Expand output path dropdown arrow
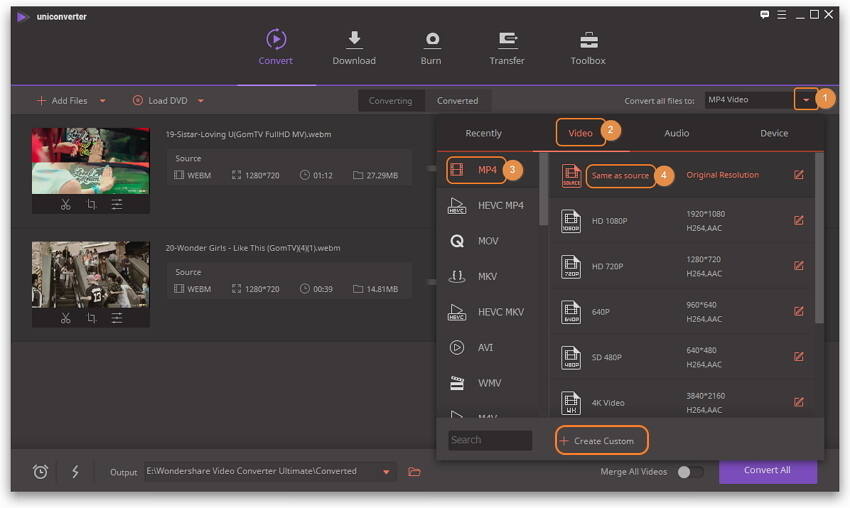Screen dimensions: 850x508 pos(386,472)
